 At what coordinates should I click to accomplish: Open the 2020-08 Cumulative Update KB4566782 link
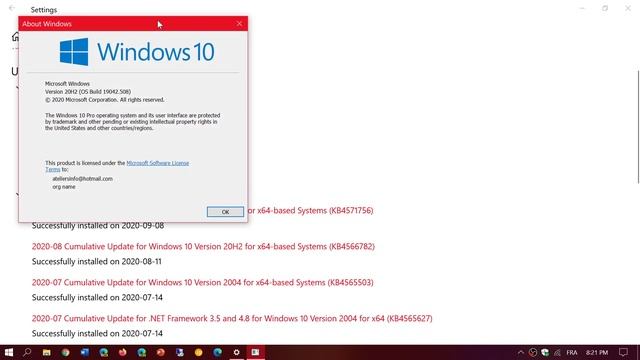[x=203, y=247]
